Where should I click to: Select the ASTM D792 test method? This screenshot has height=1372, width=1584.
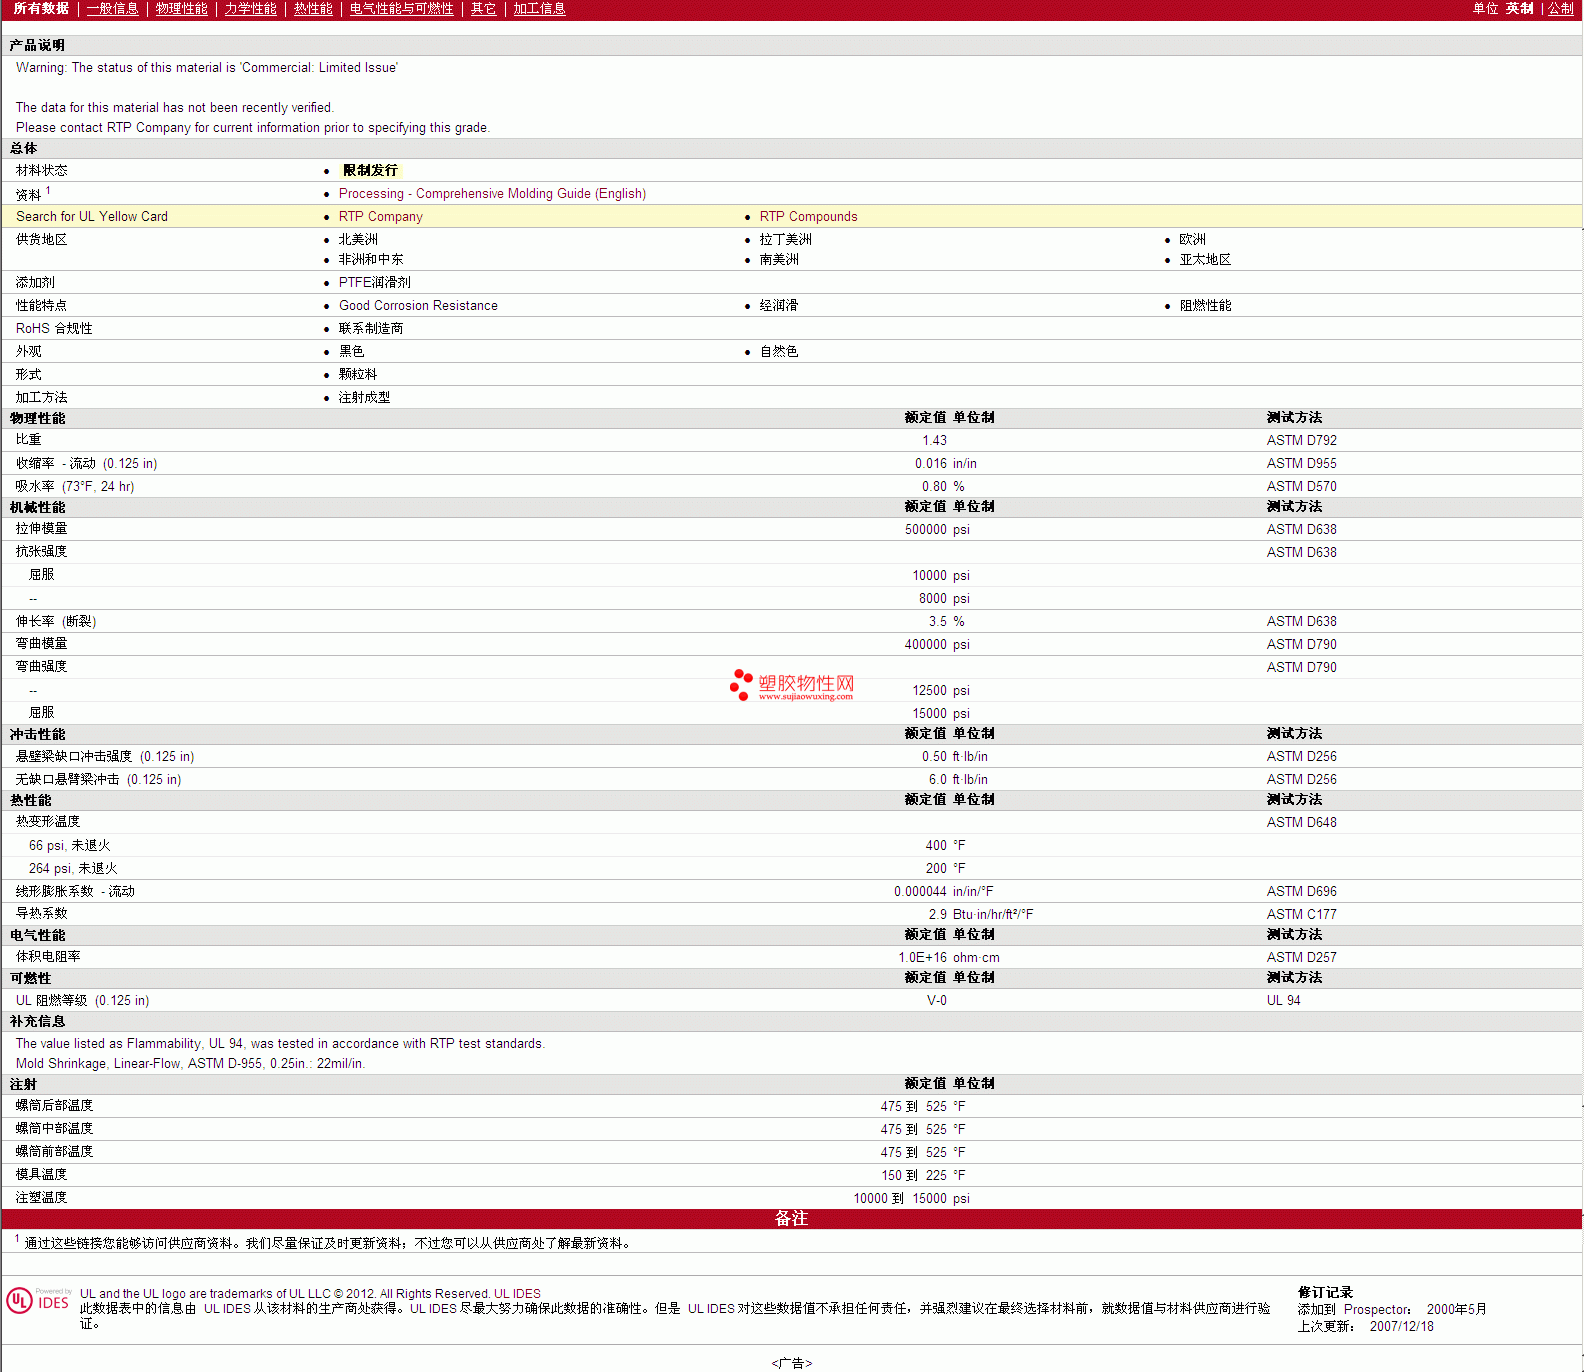click(1301, 441)
